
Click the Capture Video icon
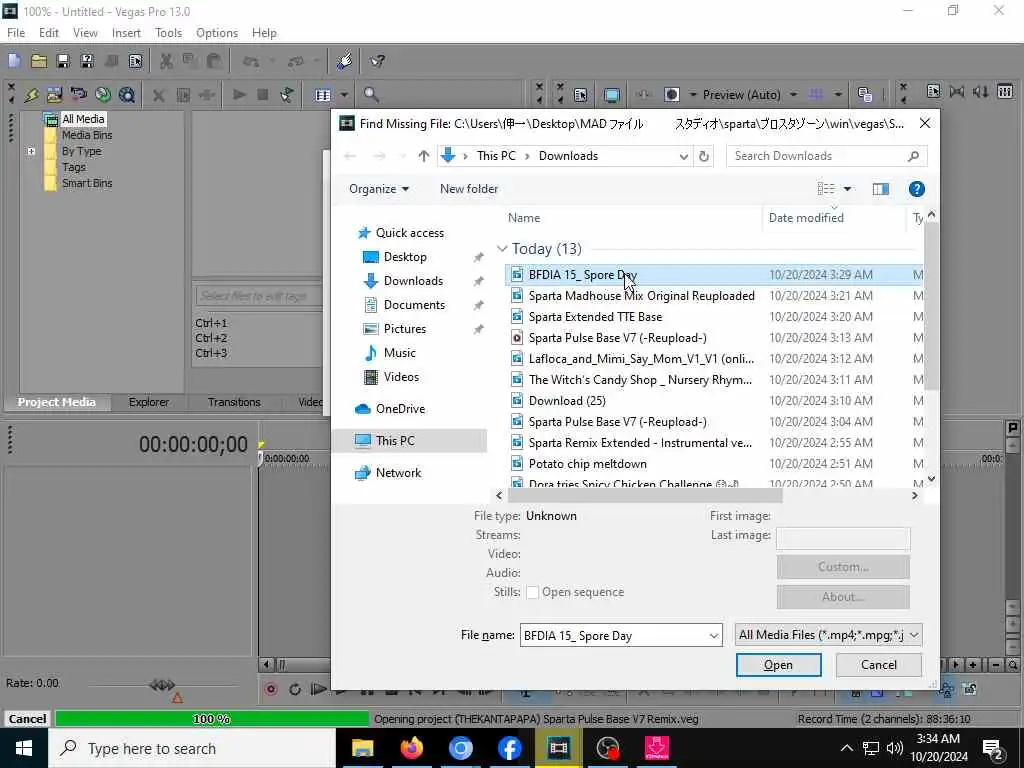78,95
